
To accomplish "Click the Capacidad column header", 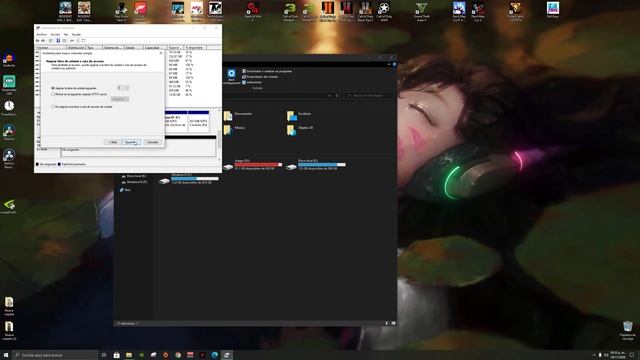I will pyautogui.click(x=155, y=48).
